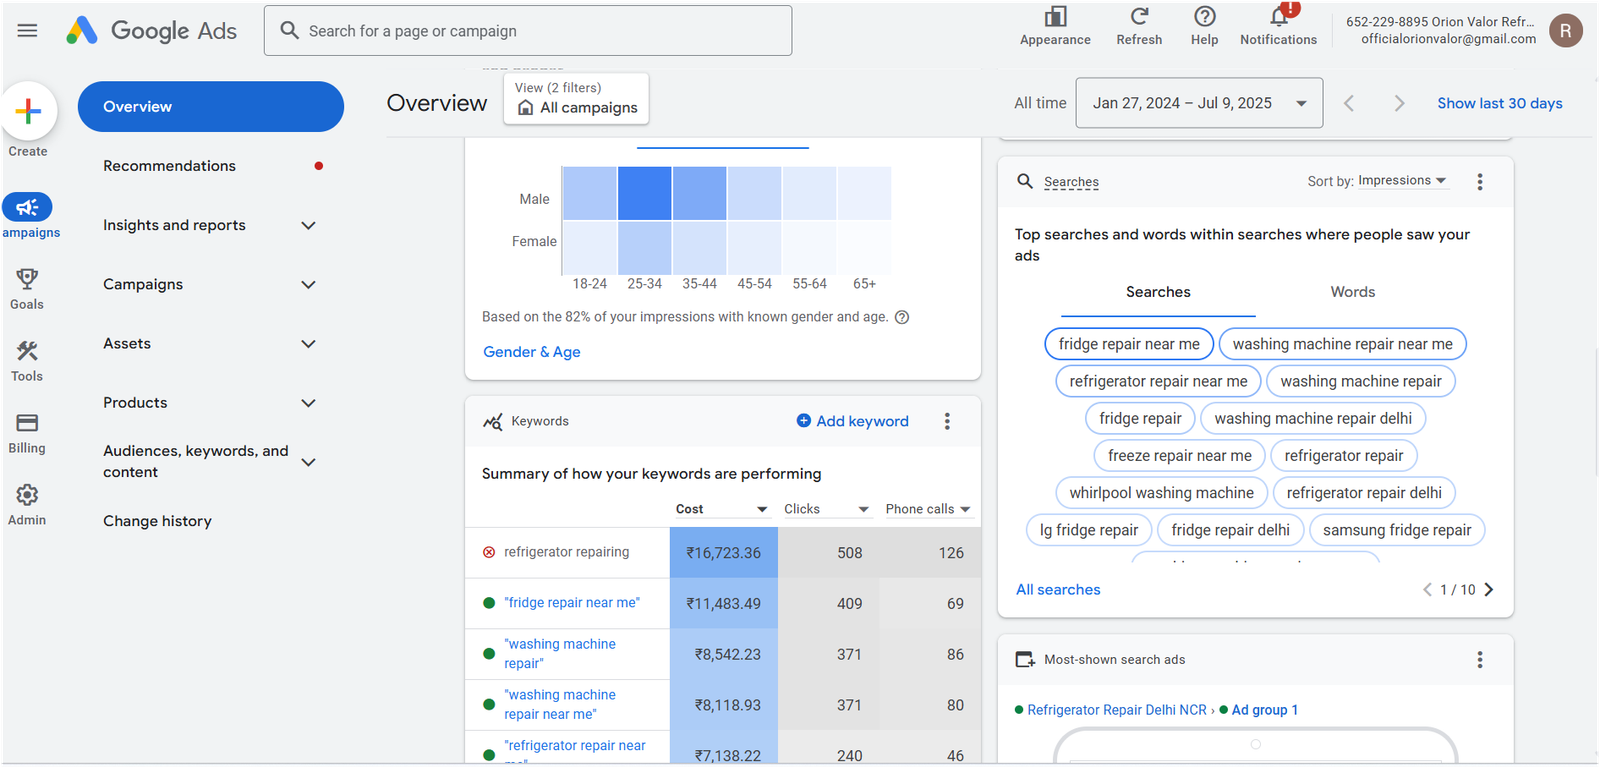Click the Most-shown search ads icon
Viewport: 1600px width, 768px height.
(x=1025, y=660)
